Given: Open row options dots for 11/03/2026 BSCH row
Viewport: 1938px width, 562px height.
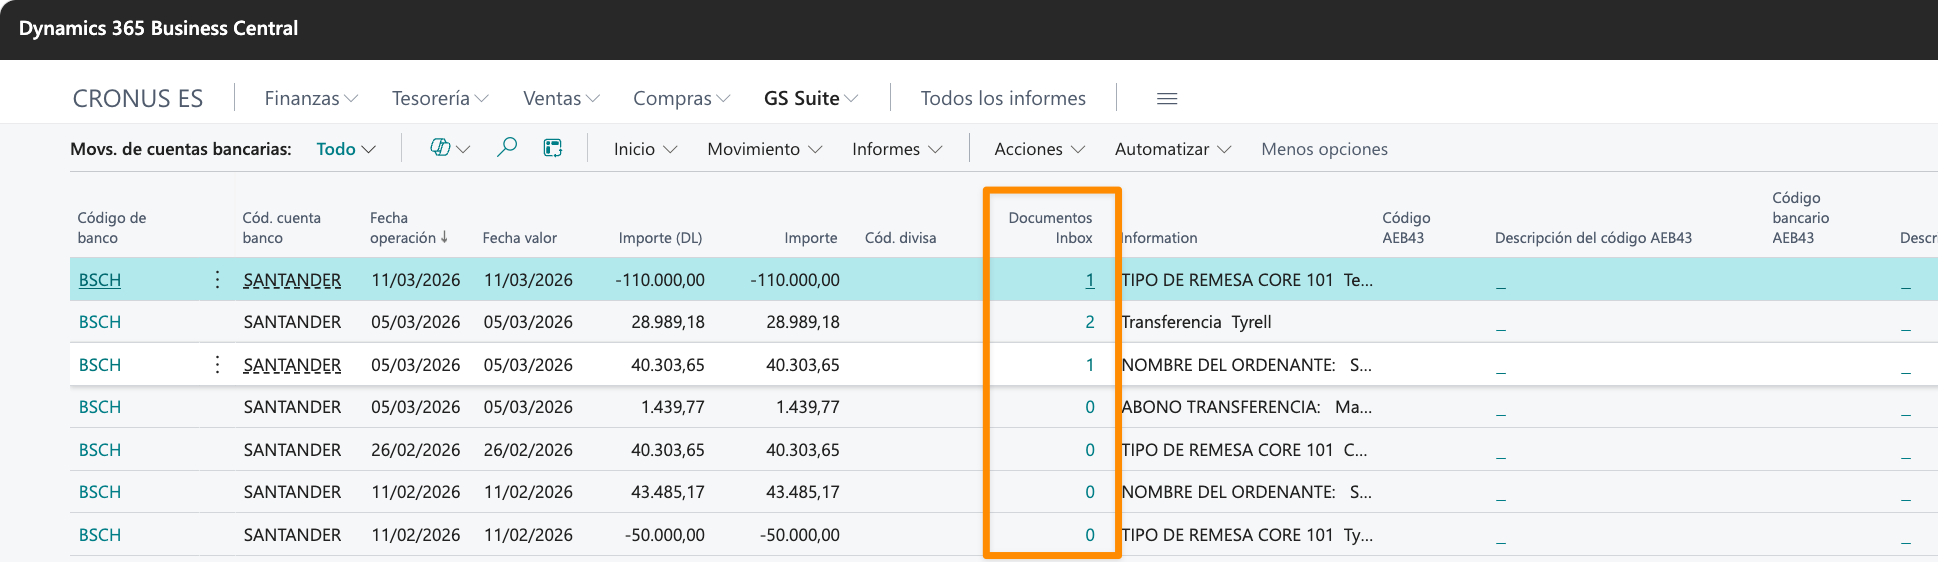Looking at the screenshot, I should tap(217, 280).
